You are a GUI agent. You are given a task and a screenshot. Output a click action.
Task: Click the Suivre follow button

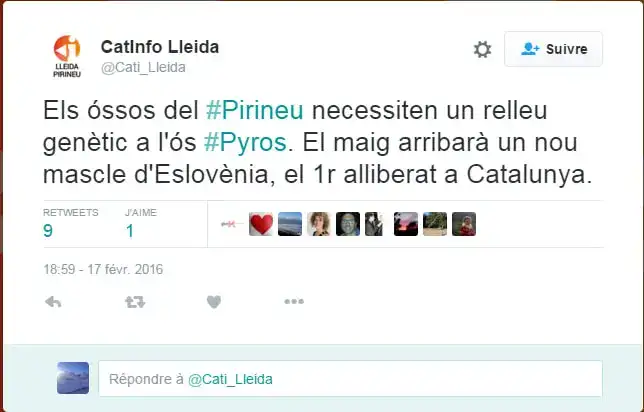(x=553, y=49)
